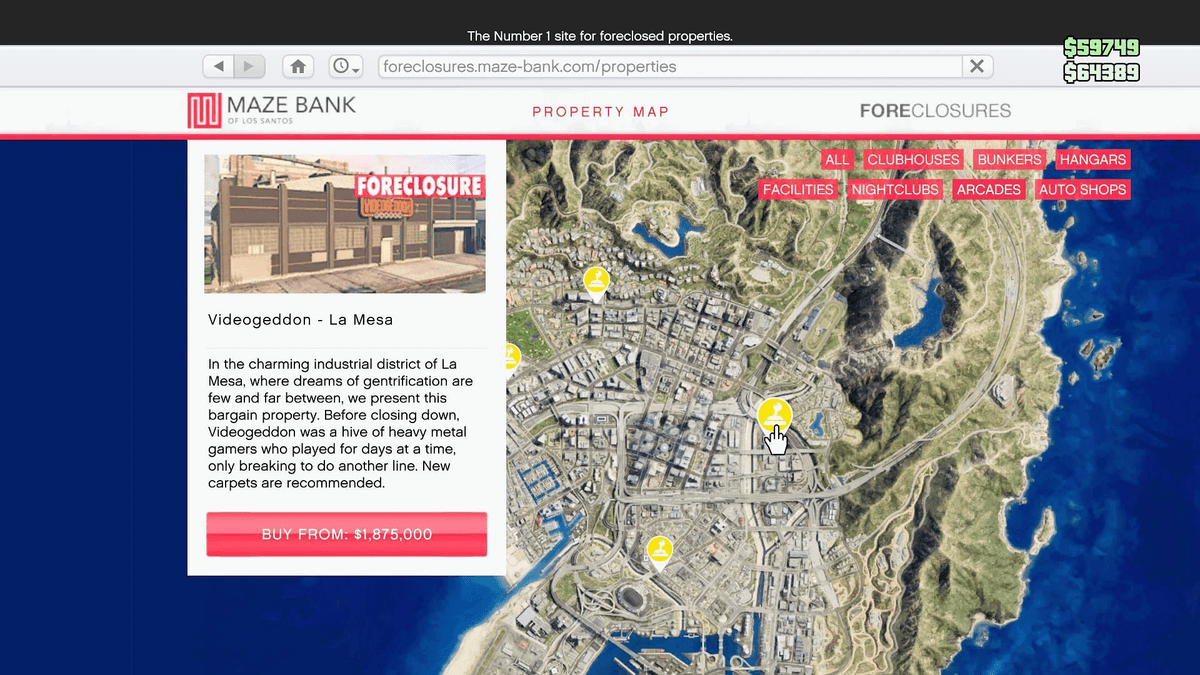This screenshot has height=675, width=1200.
Task: Click the Videogeddon foreclosure photo
Action: pos(345,222)
